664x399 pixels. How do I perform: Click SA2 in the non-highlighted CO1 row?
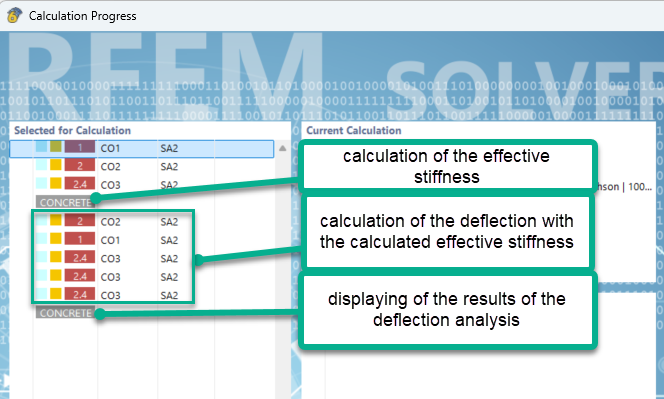[169, 240]
